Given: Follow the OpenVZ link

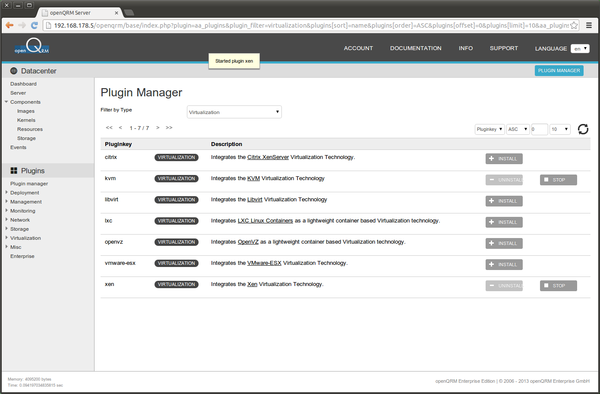Looking at the screenshot, I should (x=248, y=242).
